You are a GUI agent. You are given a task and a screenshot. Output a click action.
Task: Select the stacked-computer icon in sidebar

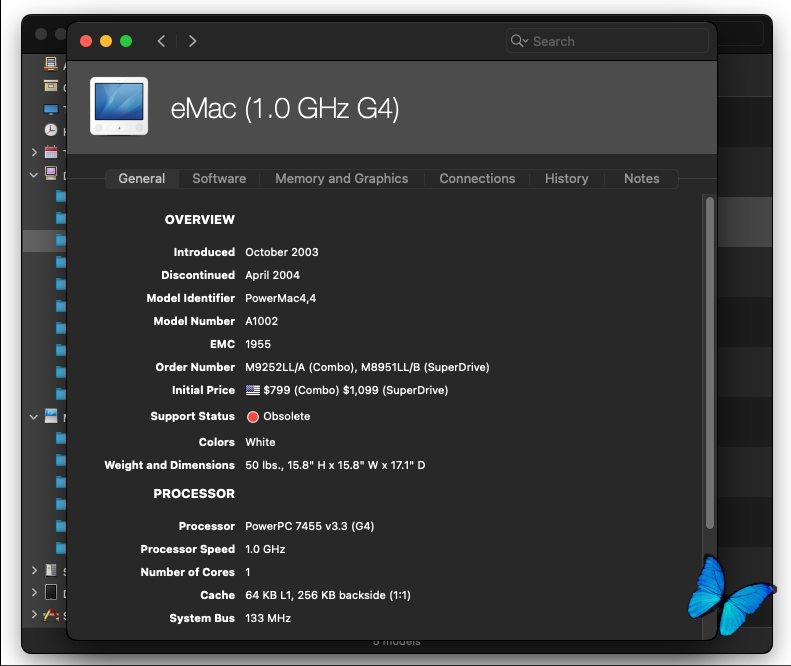(50, 64)
